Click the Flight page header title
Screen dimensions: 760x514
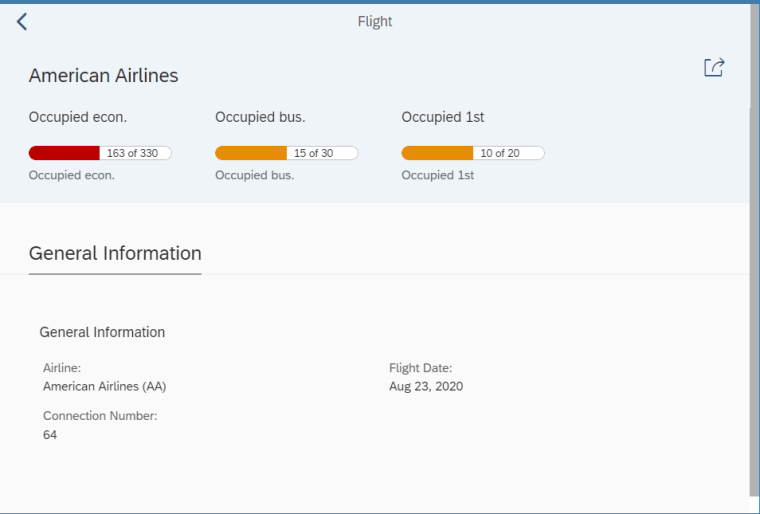pyautogui.click(x=375, y=22)
